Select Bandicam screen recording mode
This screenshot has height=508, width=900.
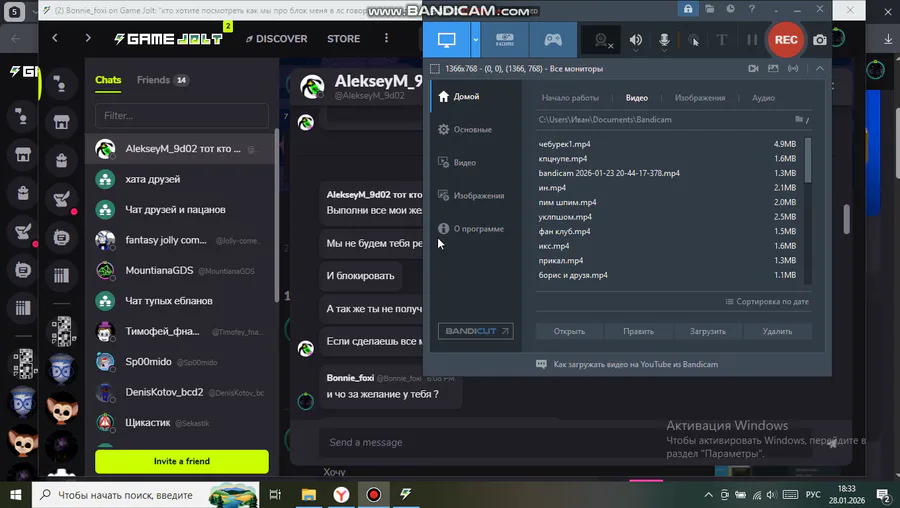pos(447,40)
